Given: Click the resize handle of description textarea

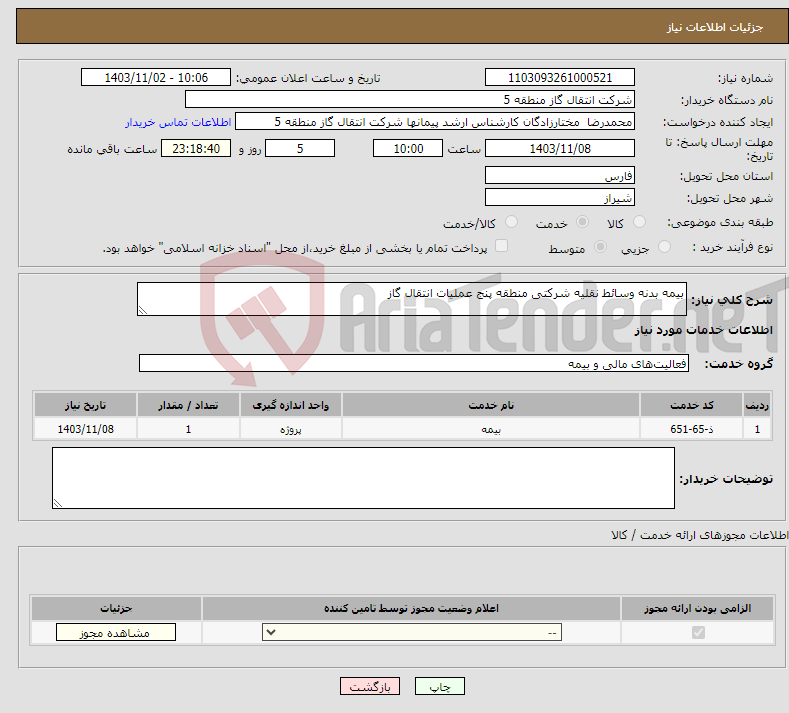Looking at the screenshot, I should coord(142,310).
